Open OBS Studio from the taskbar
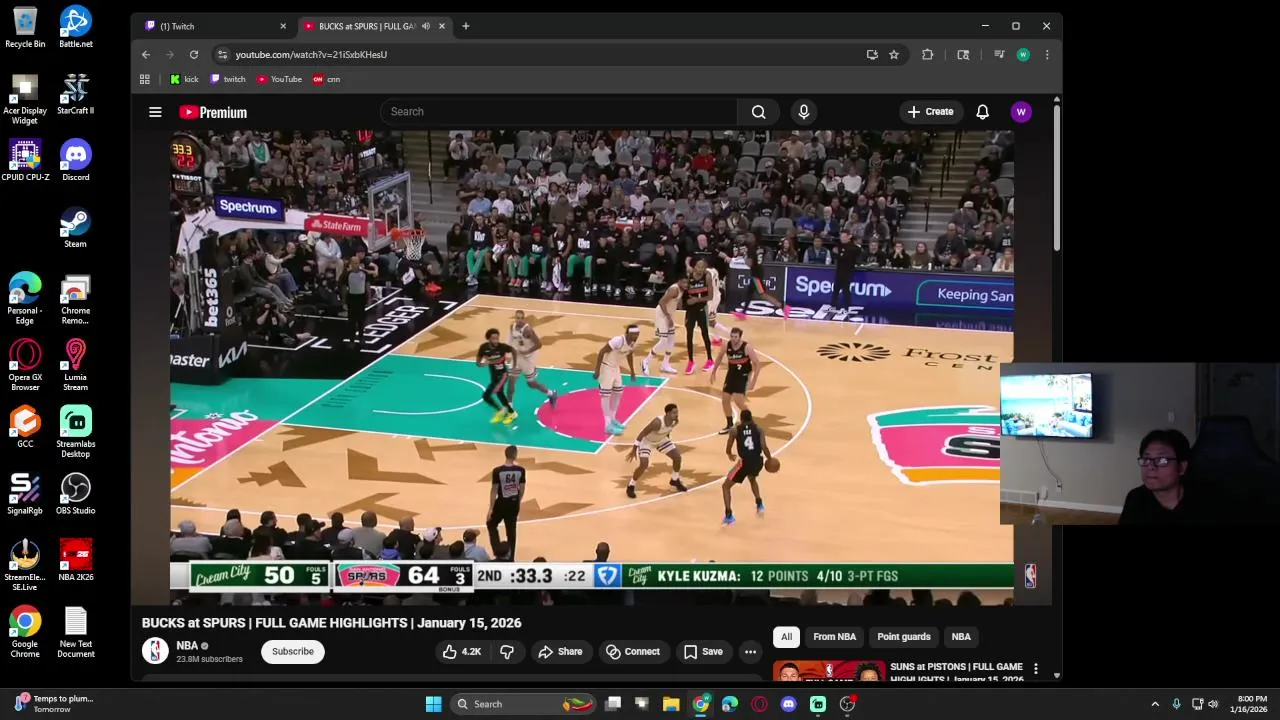The height and width of the screenshot is (720, 1280). tap(847, 704)
